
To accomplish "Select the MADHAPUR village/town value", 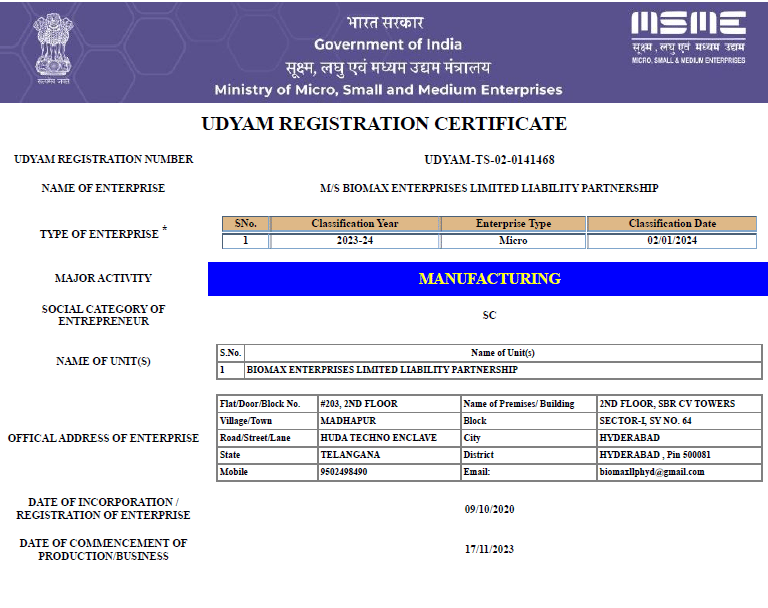I will [x=389, y=421].
